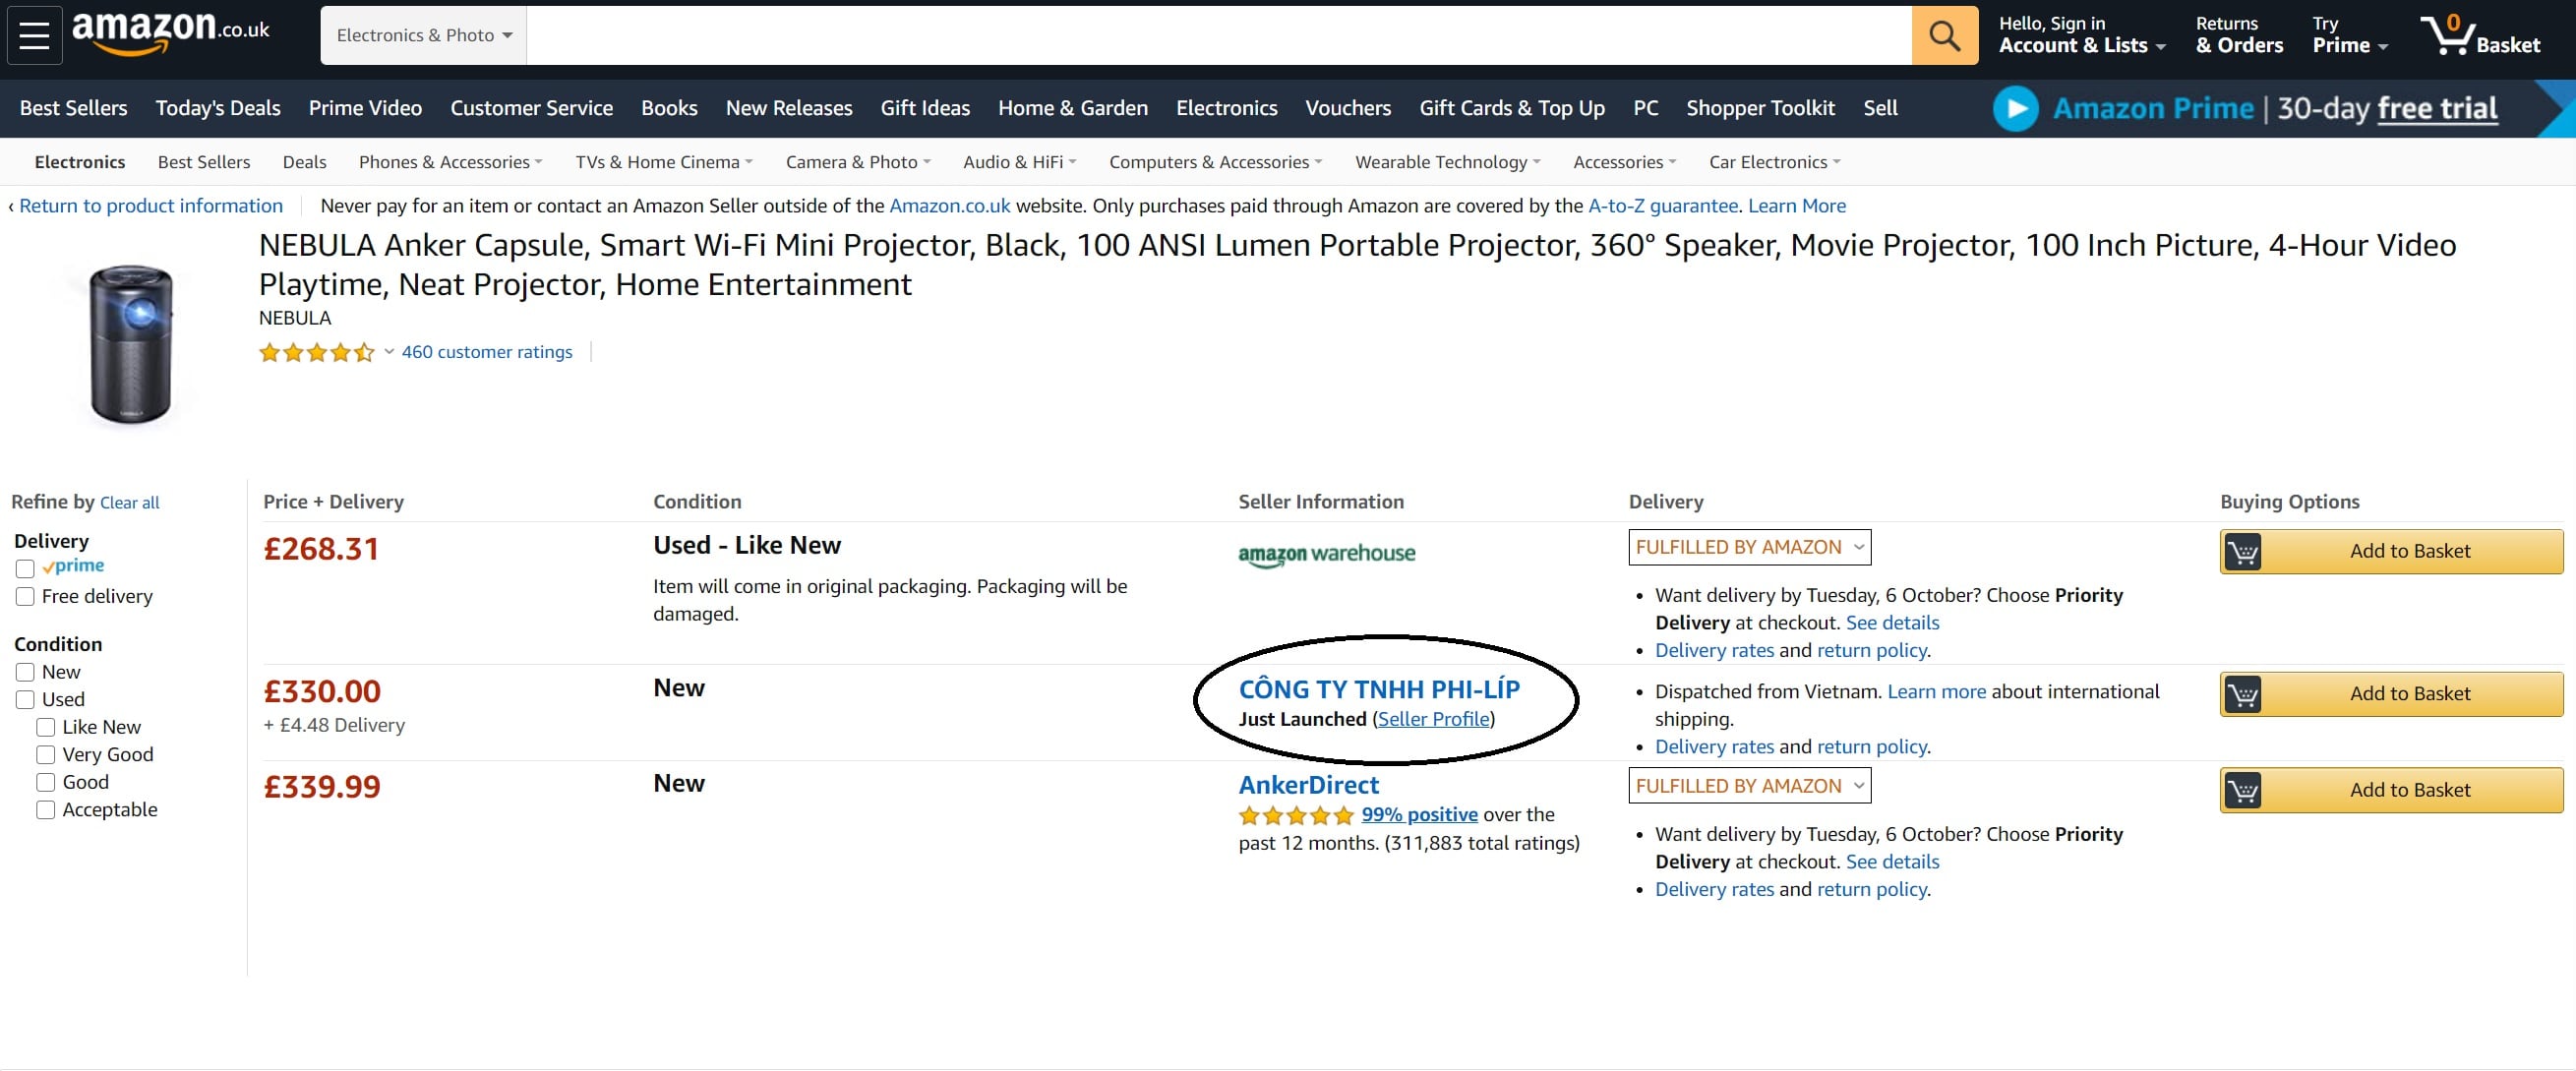
Task: Check the Free delivery checkbox
Action: tap(25, 596)
